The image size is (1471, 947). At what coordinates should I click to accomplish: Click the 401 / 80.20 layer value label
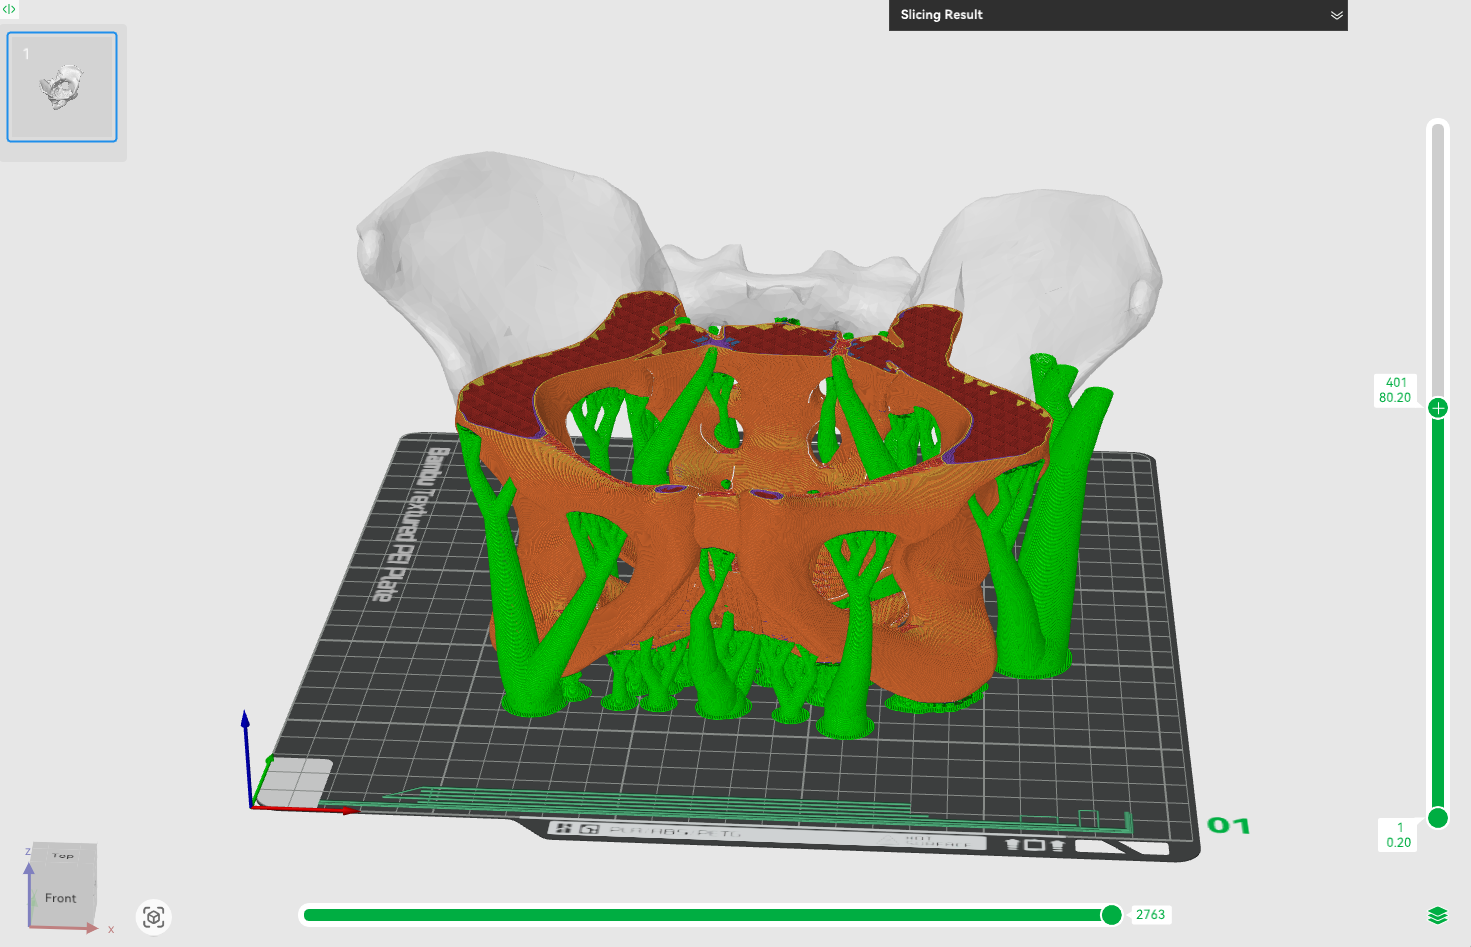click(x=1395, y=390)
